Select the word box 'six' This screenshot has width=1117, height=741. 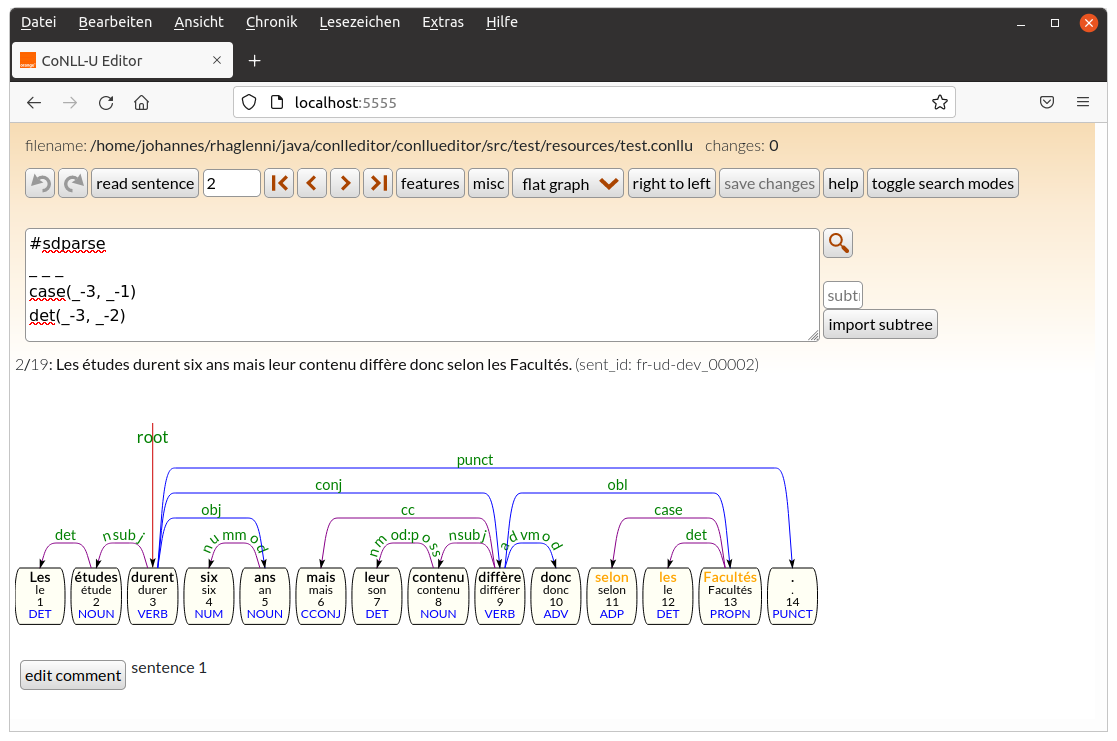point(209,596)
